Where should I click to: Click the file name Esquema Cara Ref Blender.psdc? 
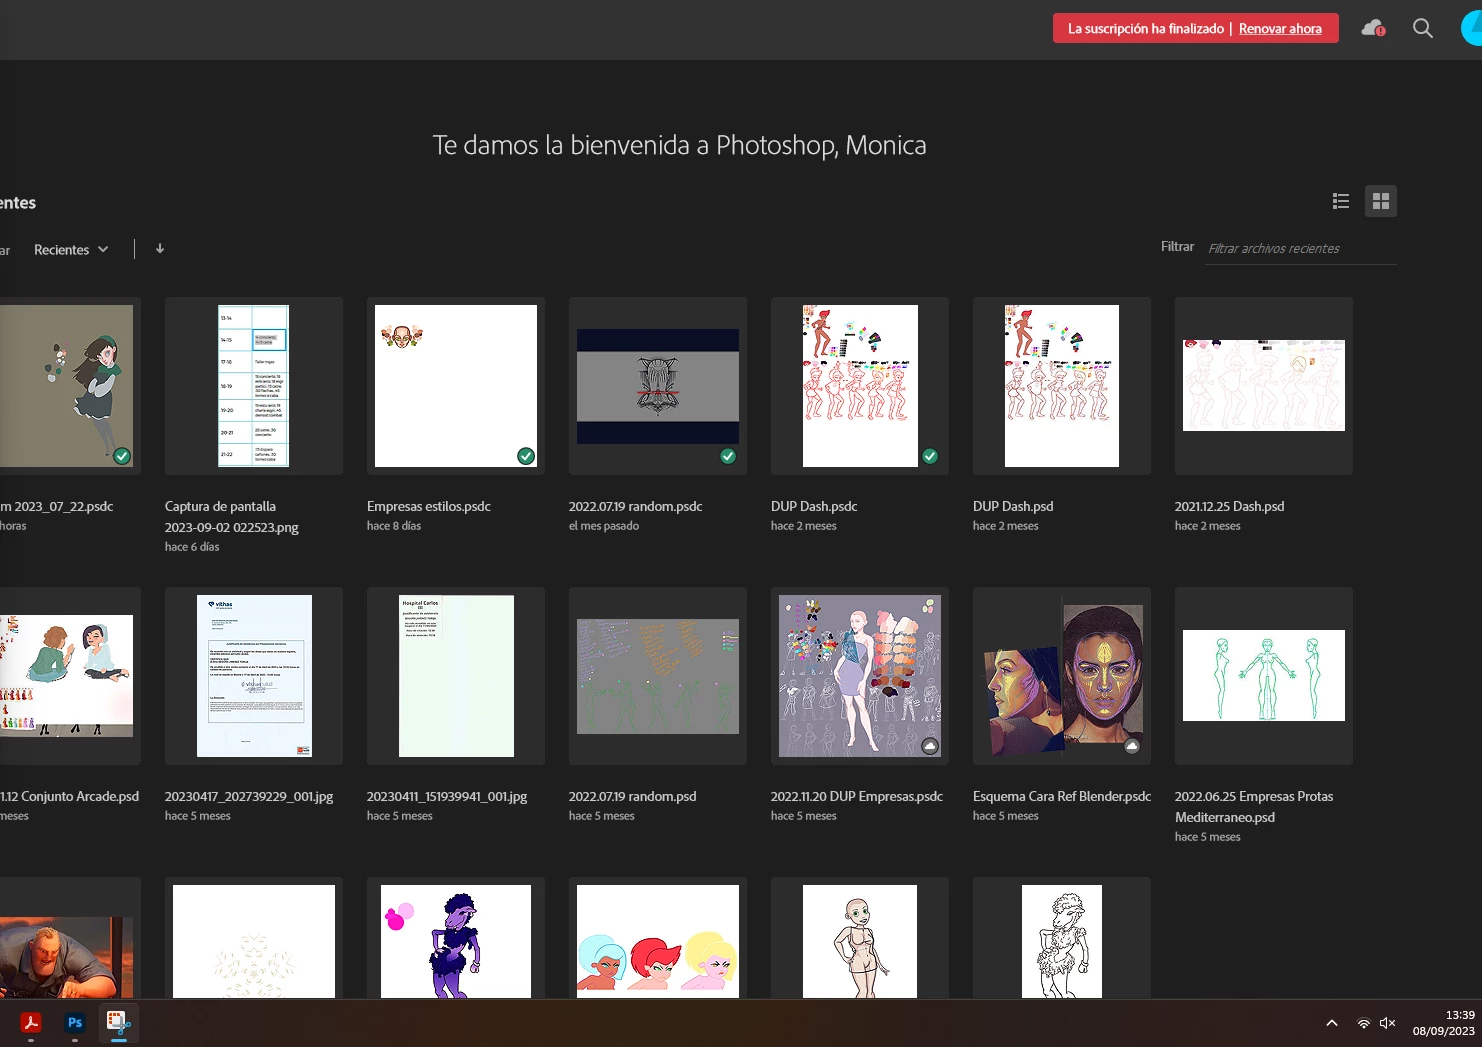pyautogui.click(x=1062, y=797)
